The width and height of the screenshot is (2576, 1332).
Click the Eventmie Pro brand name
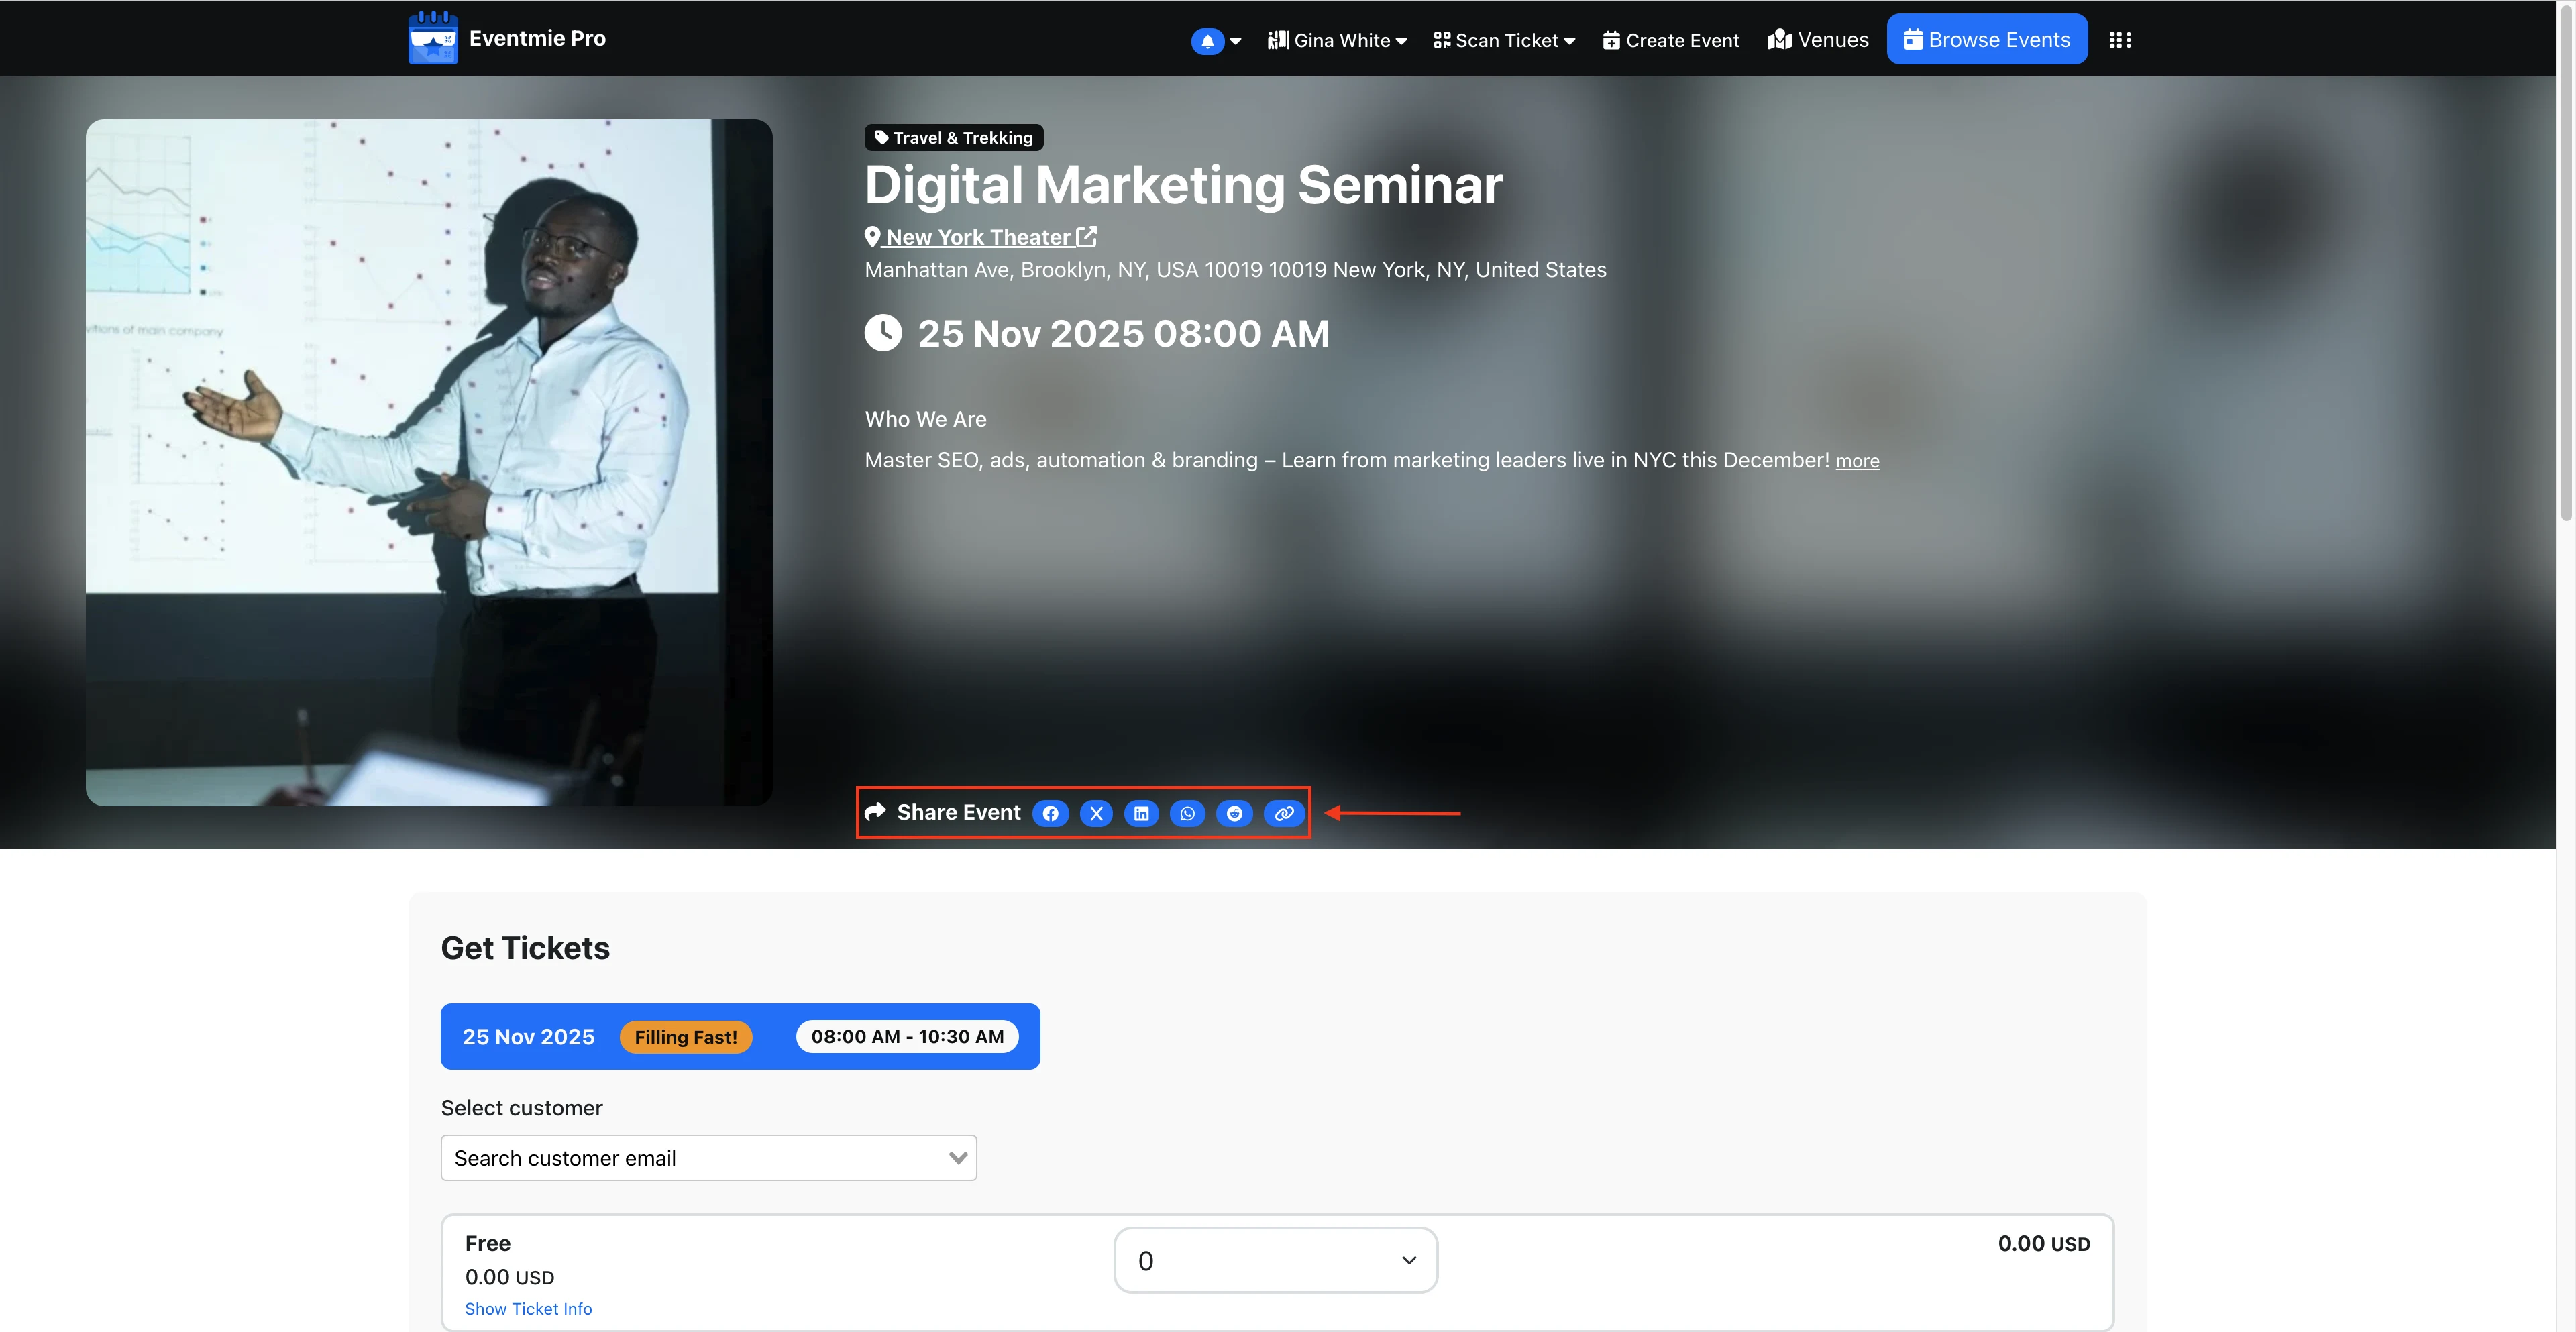click(x=537, y=38)
